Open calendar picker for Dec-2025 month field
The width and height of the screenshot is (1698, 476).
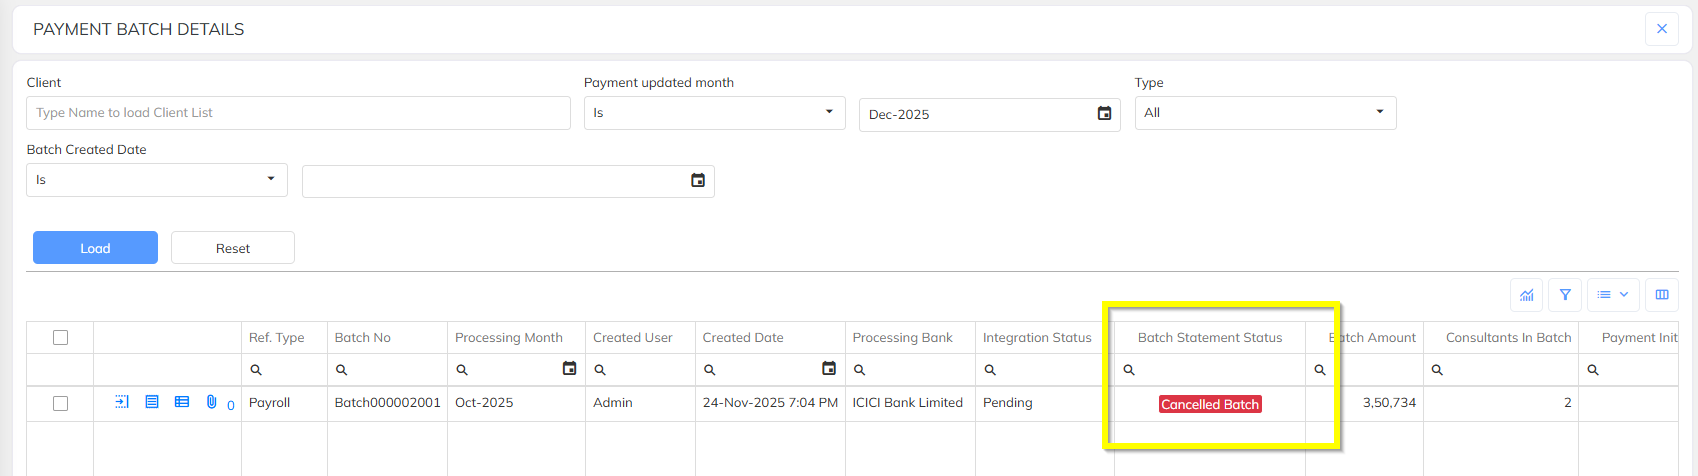[x=1104, y=114]
